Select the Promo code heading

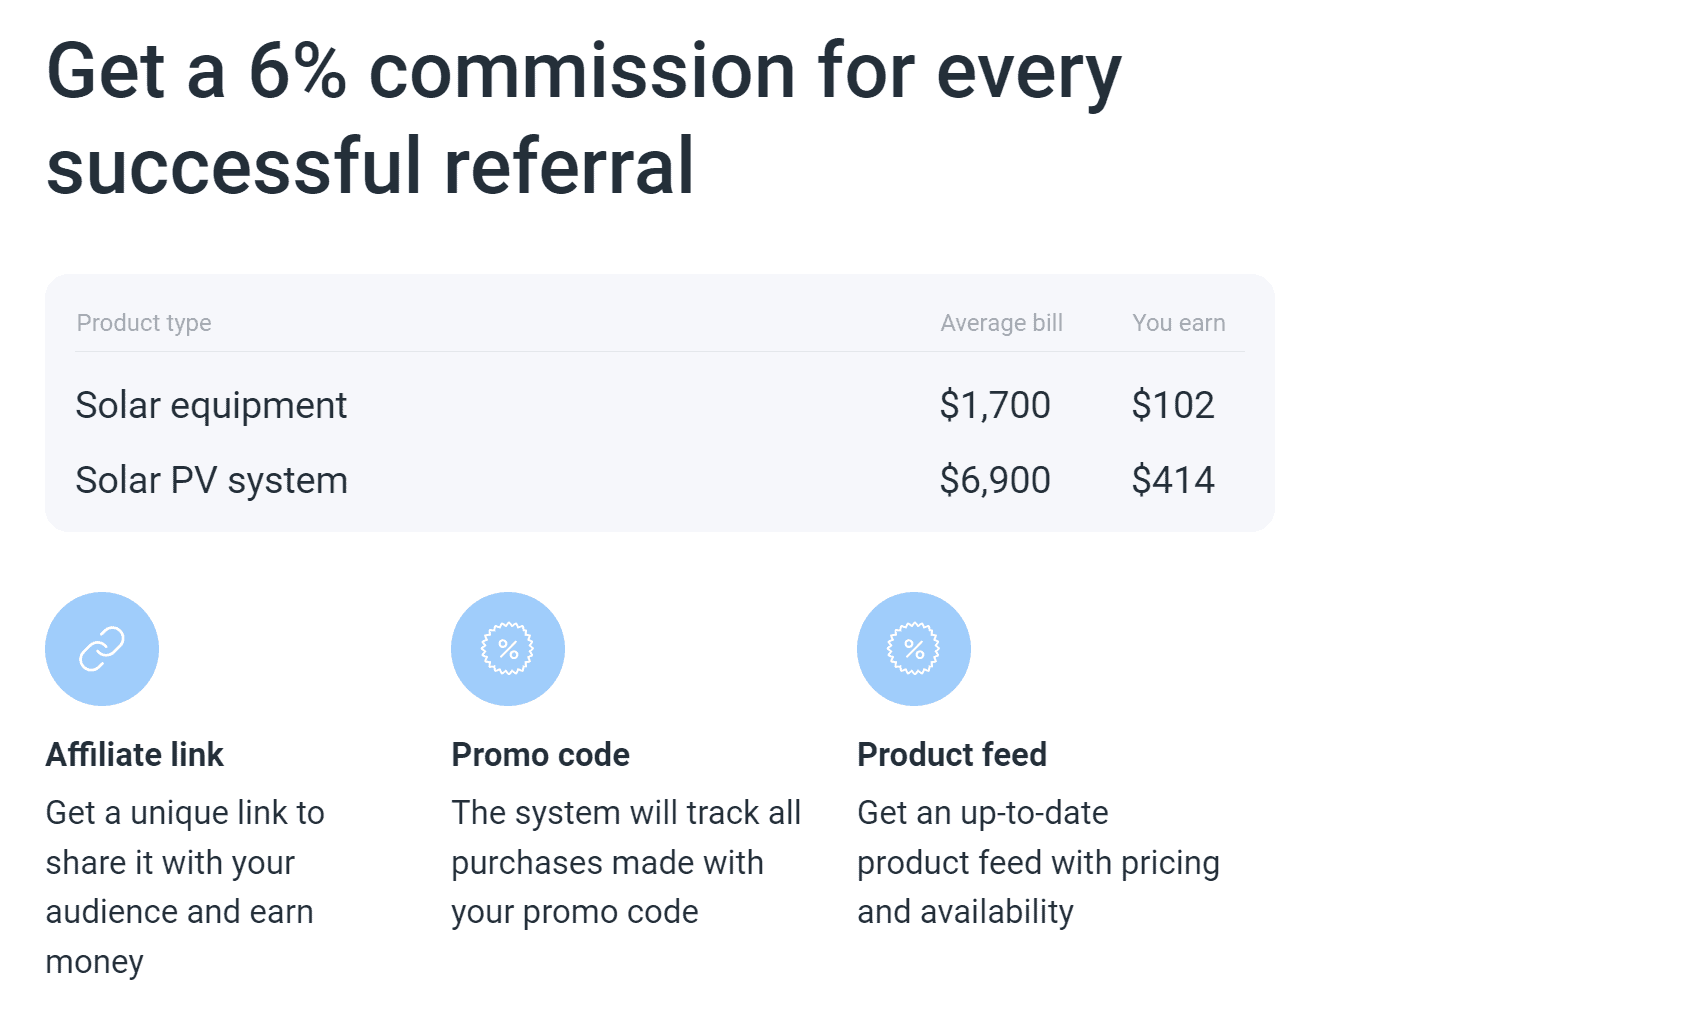pos(541,755)
